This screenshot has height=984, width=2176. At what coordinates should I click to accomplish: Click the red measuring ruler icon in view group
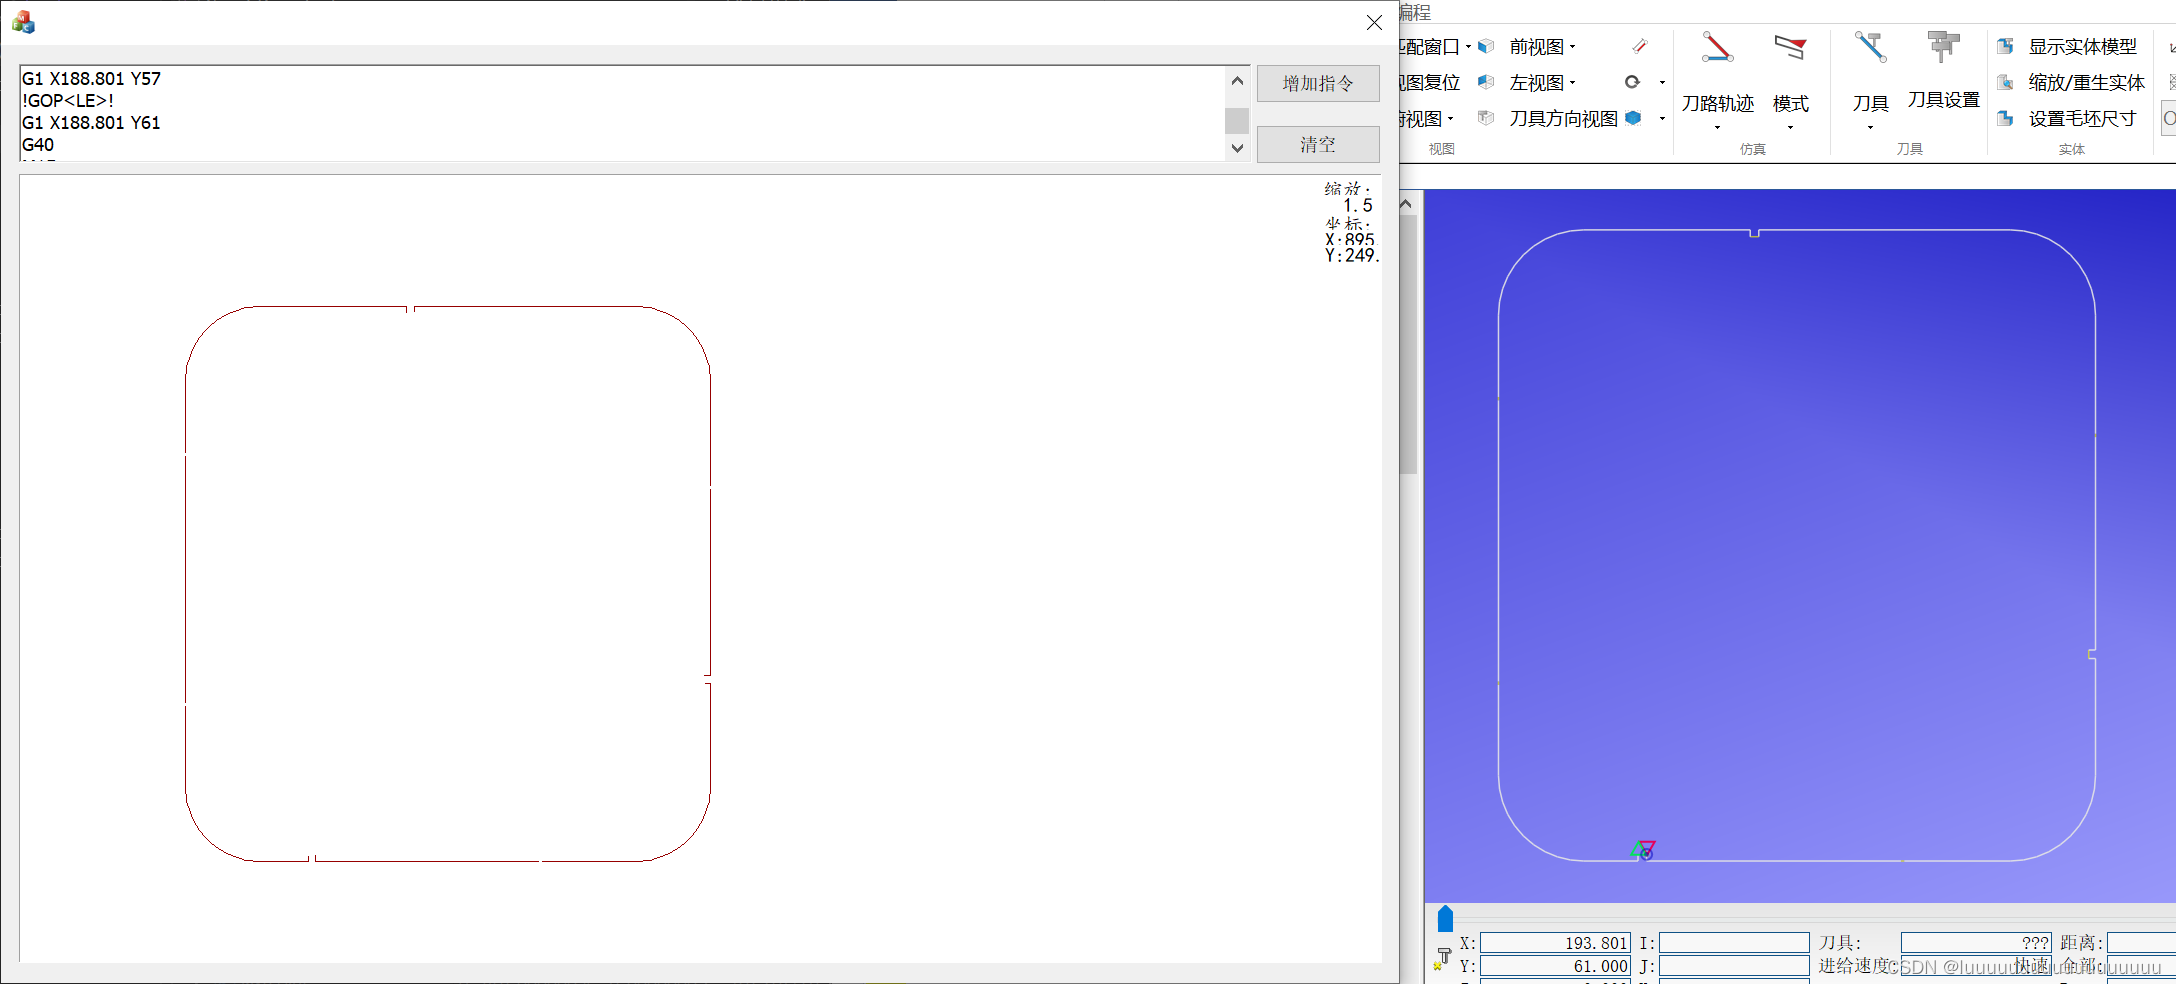tap(1639, 46)
